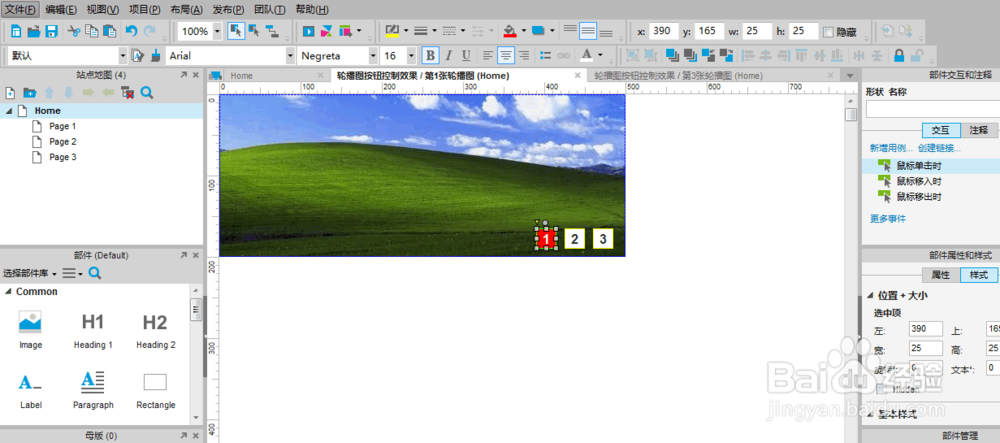Open the Arial font family dropdown

(x=290, y=56)
